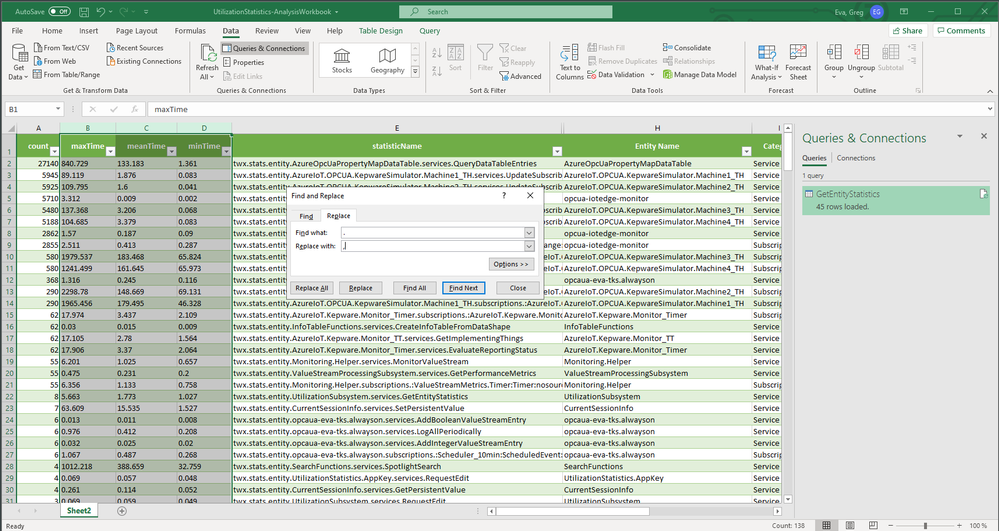Screen dimensions: 999x531
Task: Select the Stocks data type
Action: [x=341, y=61]
